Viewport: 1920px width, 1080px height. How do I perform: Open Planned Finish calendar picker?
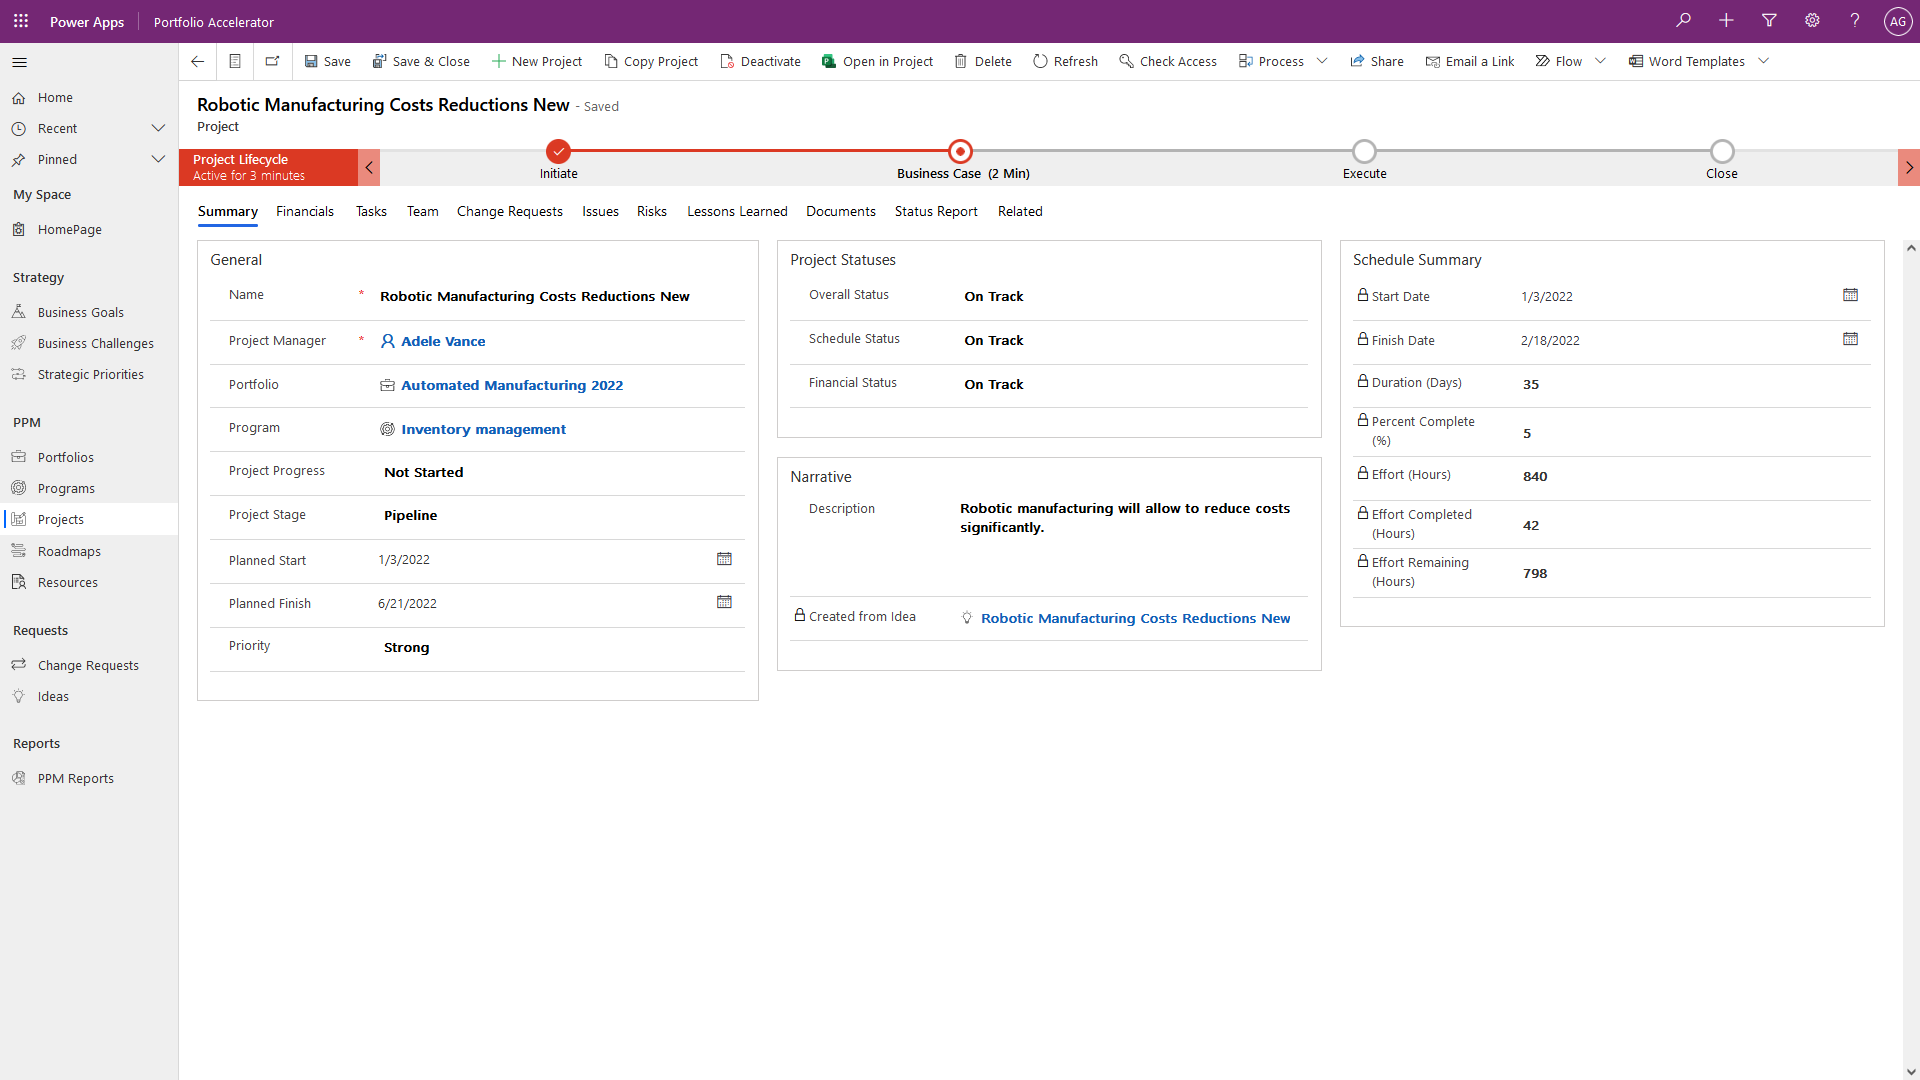(724, 602)
